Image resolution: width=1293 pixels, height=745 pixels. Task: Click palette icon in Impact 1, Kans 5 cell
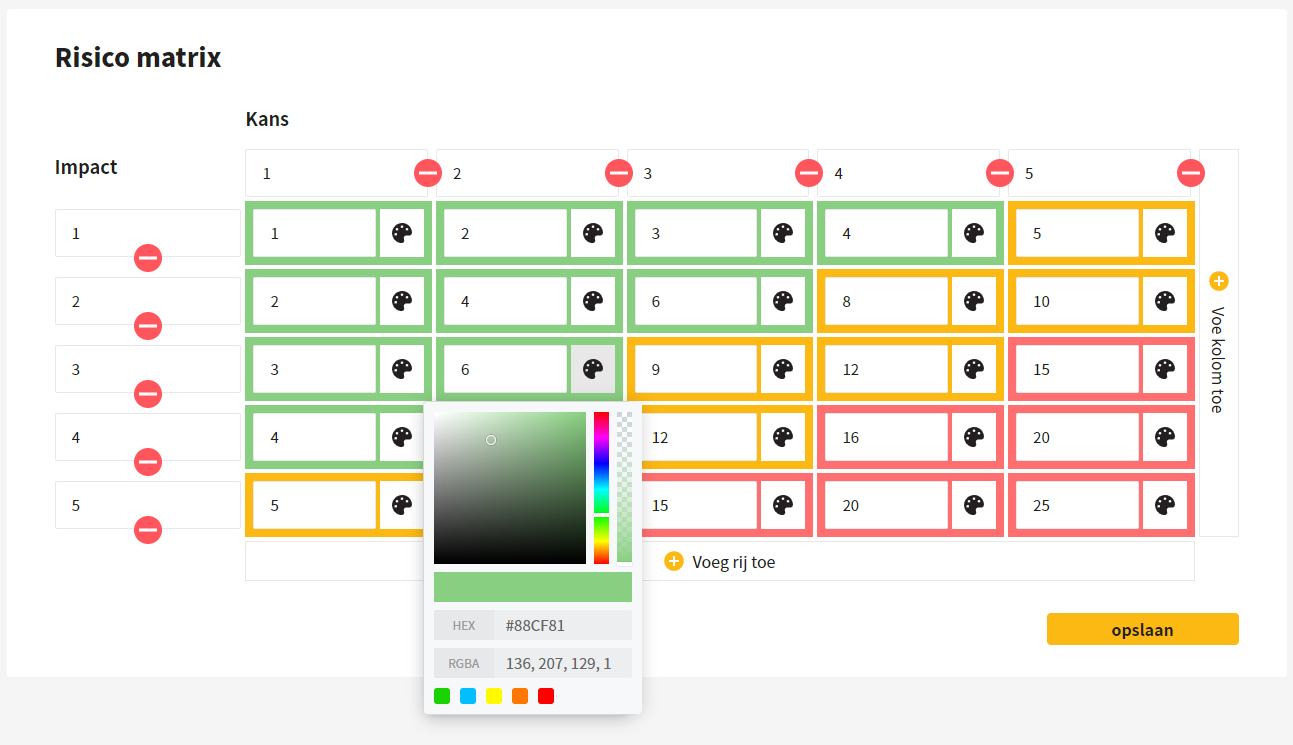pos(1165,233)
